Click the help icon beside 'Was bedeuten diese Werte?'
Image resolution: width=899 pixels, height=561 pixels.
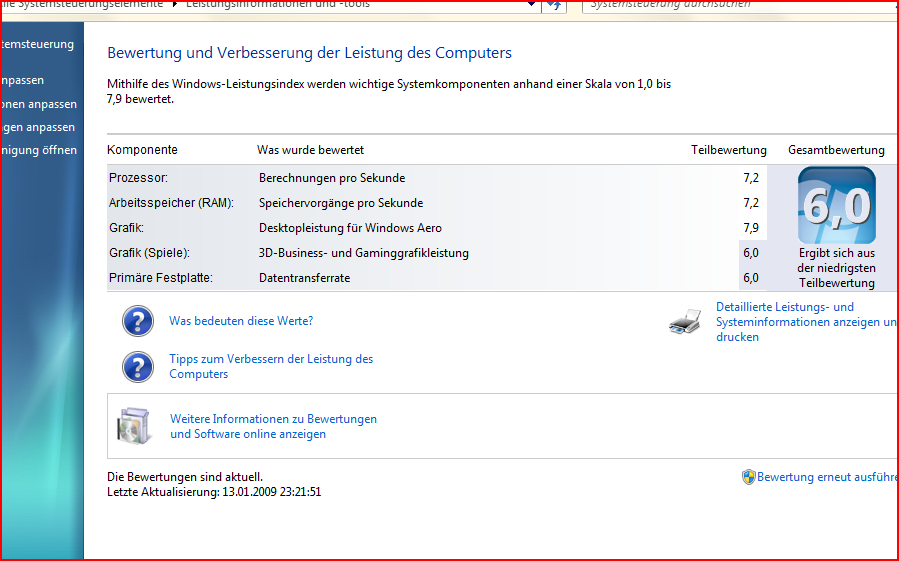point(138,321)
